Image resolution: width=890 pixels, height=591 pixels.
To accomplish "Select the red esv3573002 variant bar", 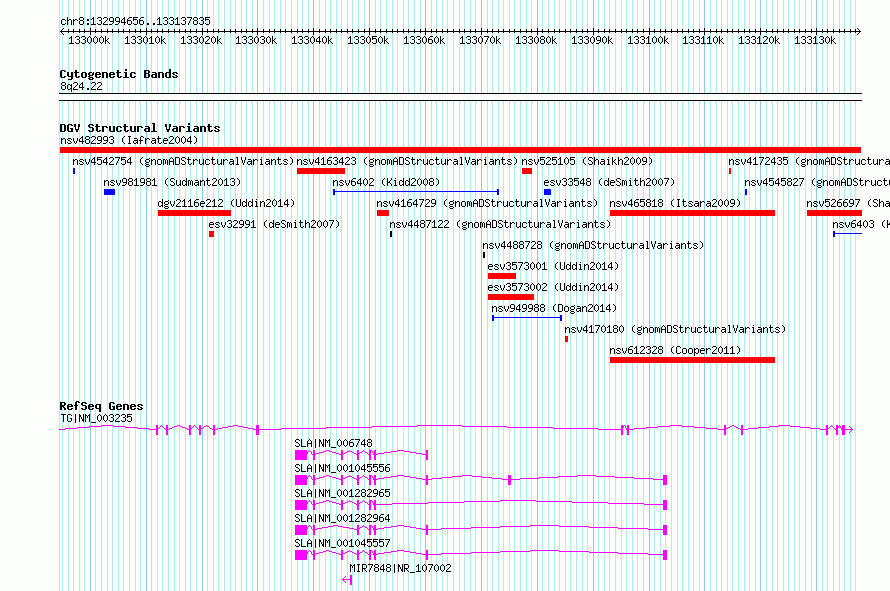I will pos(511,297).
